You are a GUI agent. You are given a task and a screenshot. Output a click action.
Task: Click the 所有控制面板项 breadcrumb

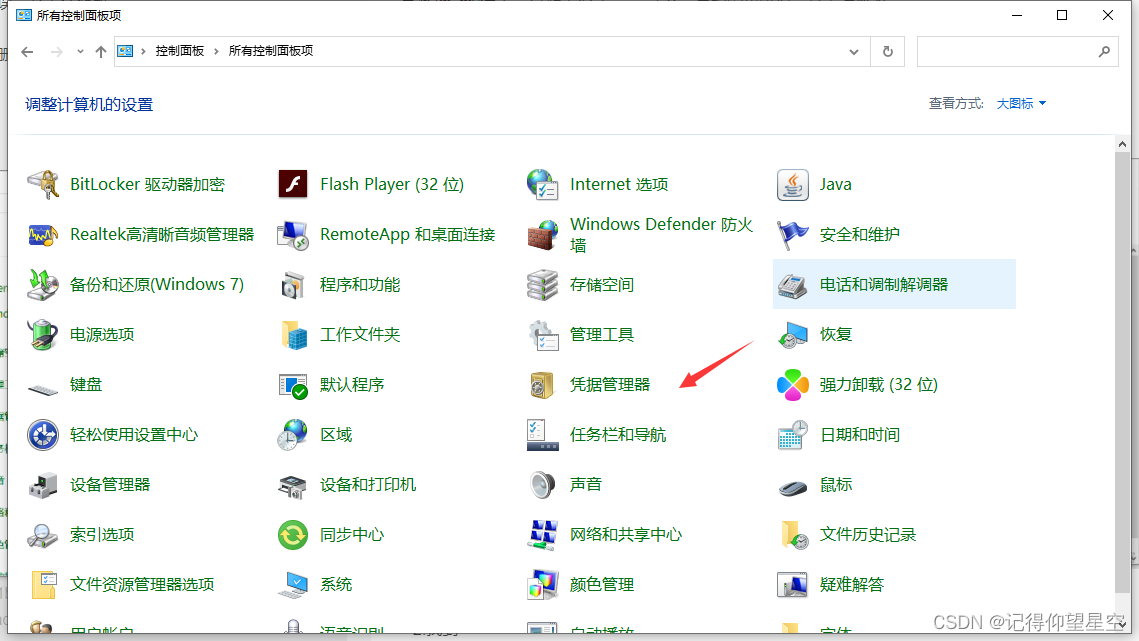pyautogui.click(x=270, y=51)
